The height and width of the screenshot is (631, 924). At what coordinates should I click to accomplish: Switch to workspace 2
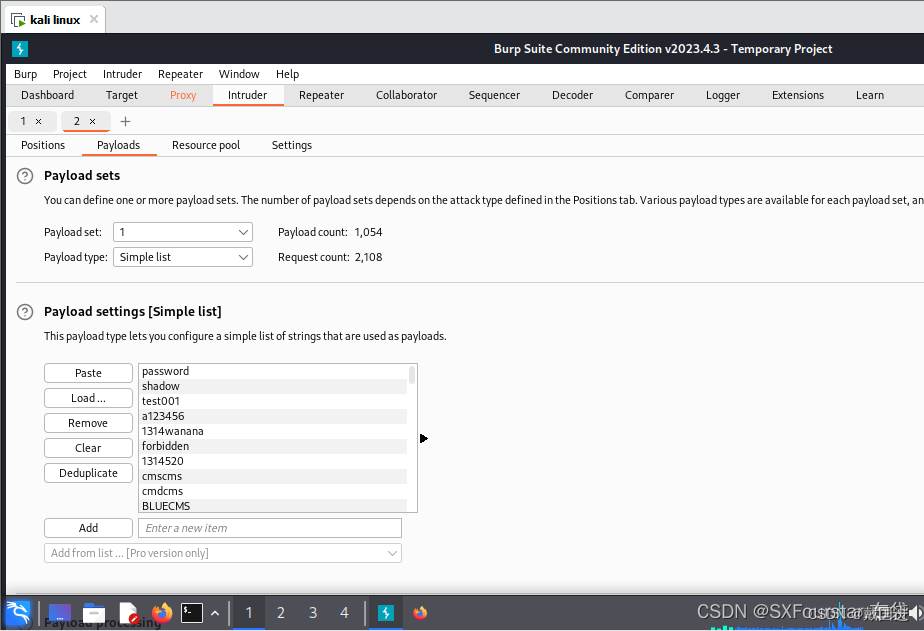pyautogui.click(x=281, y=613)
